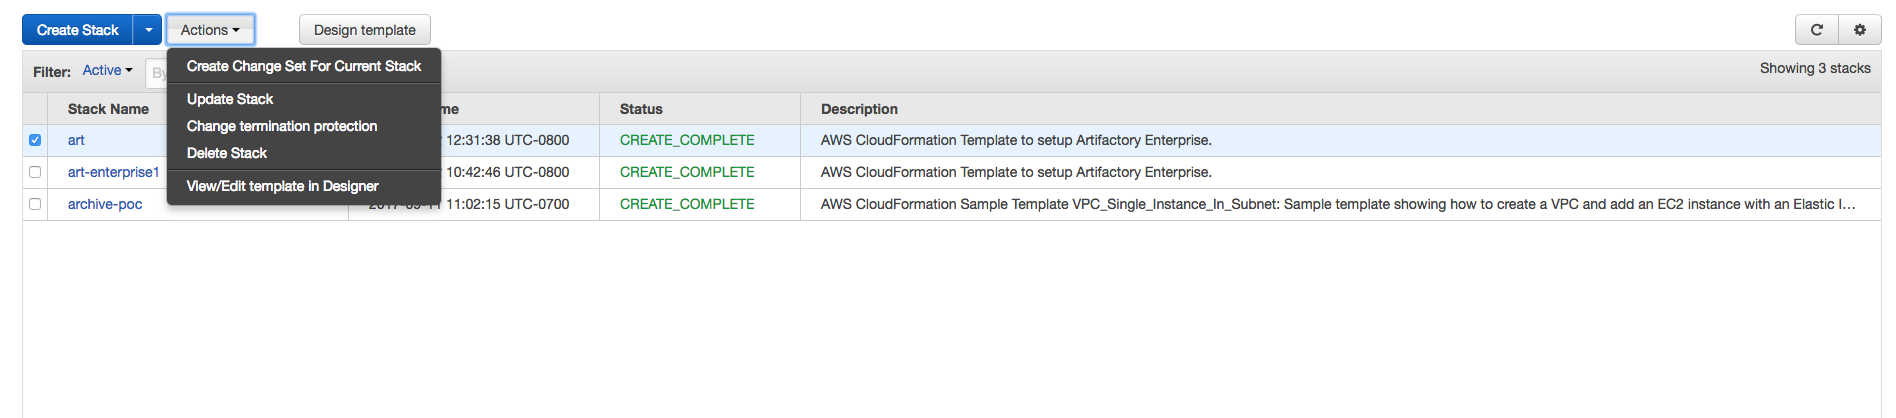The image size is (1896, 418).
Task: Click the Design template button
Action: [x=365, y=30]
